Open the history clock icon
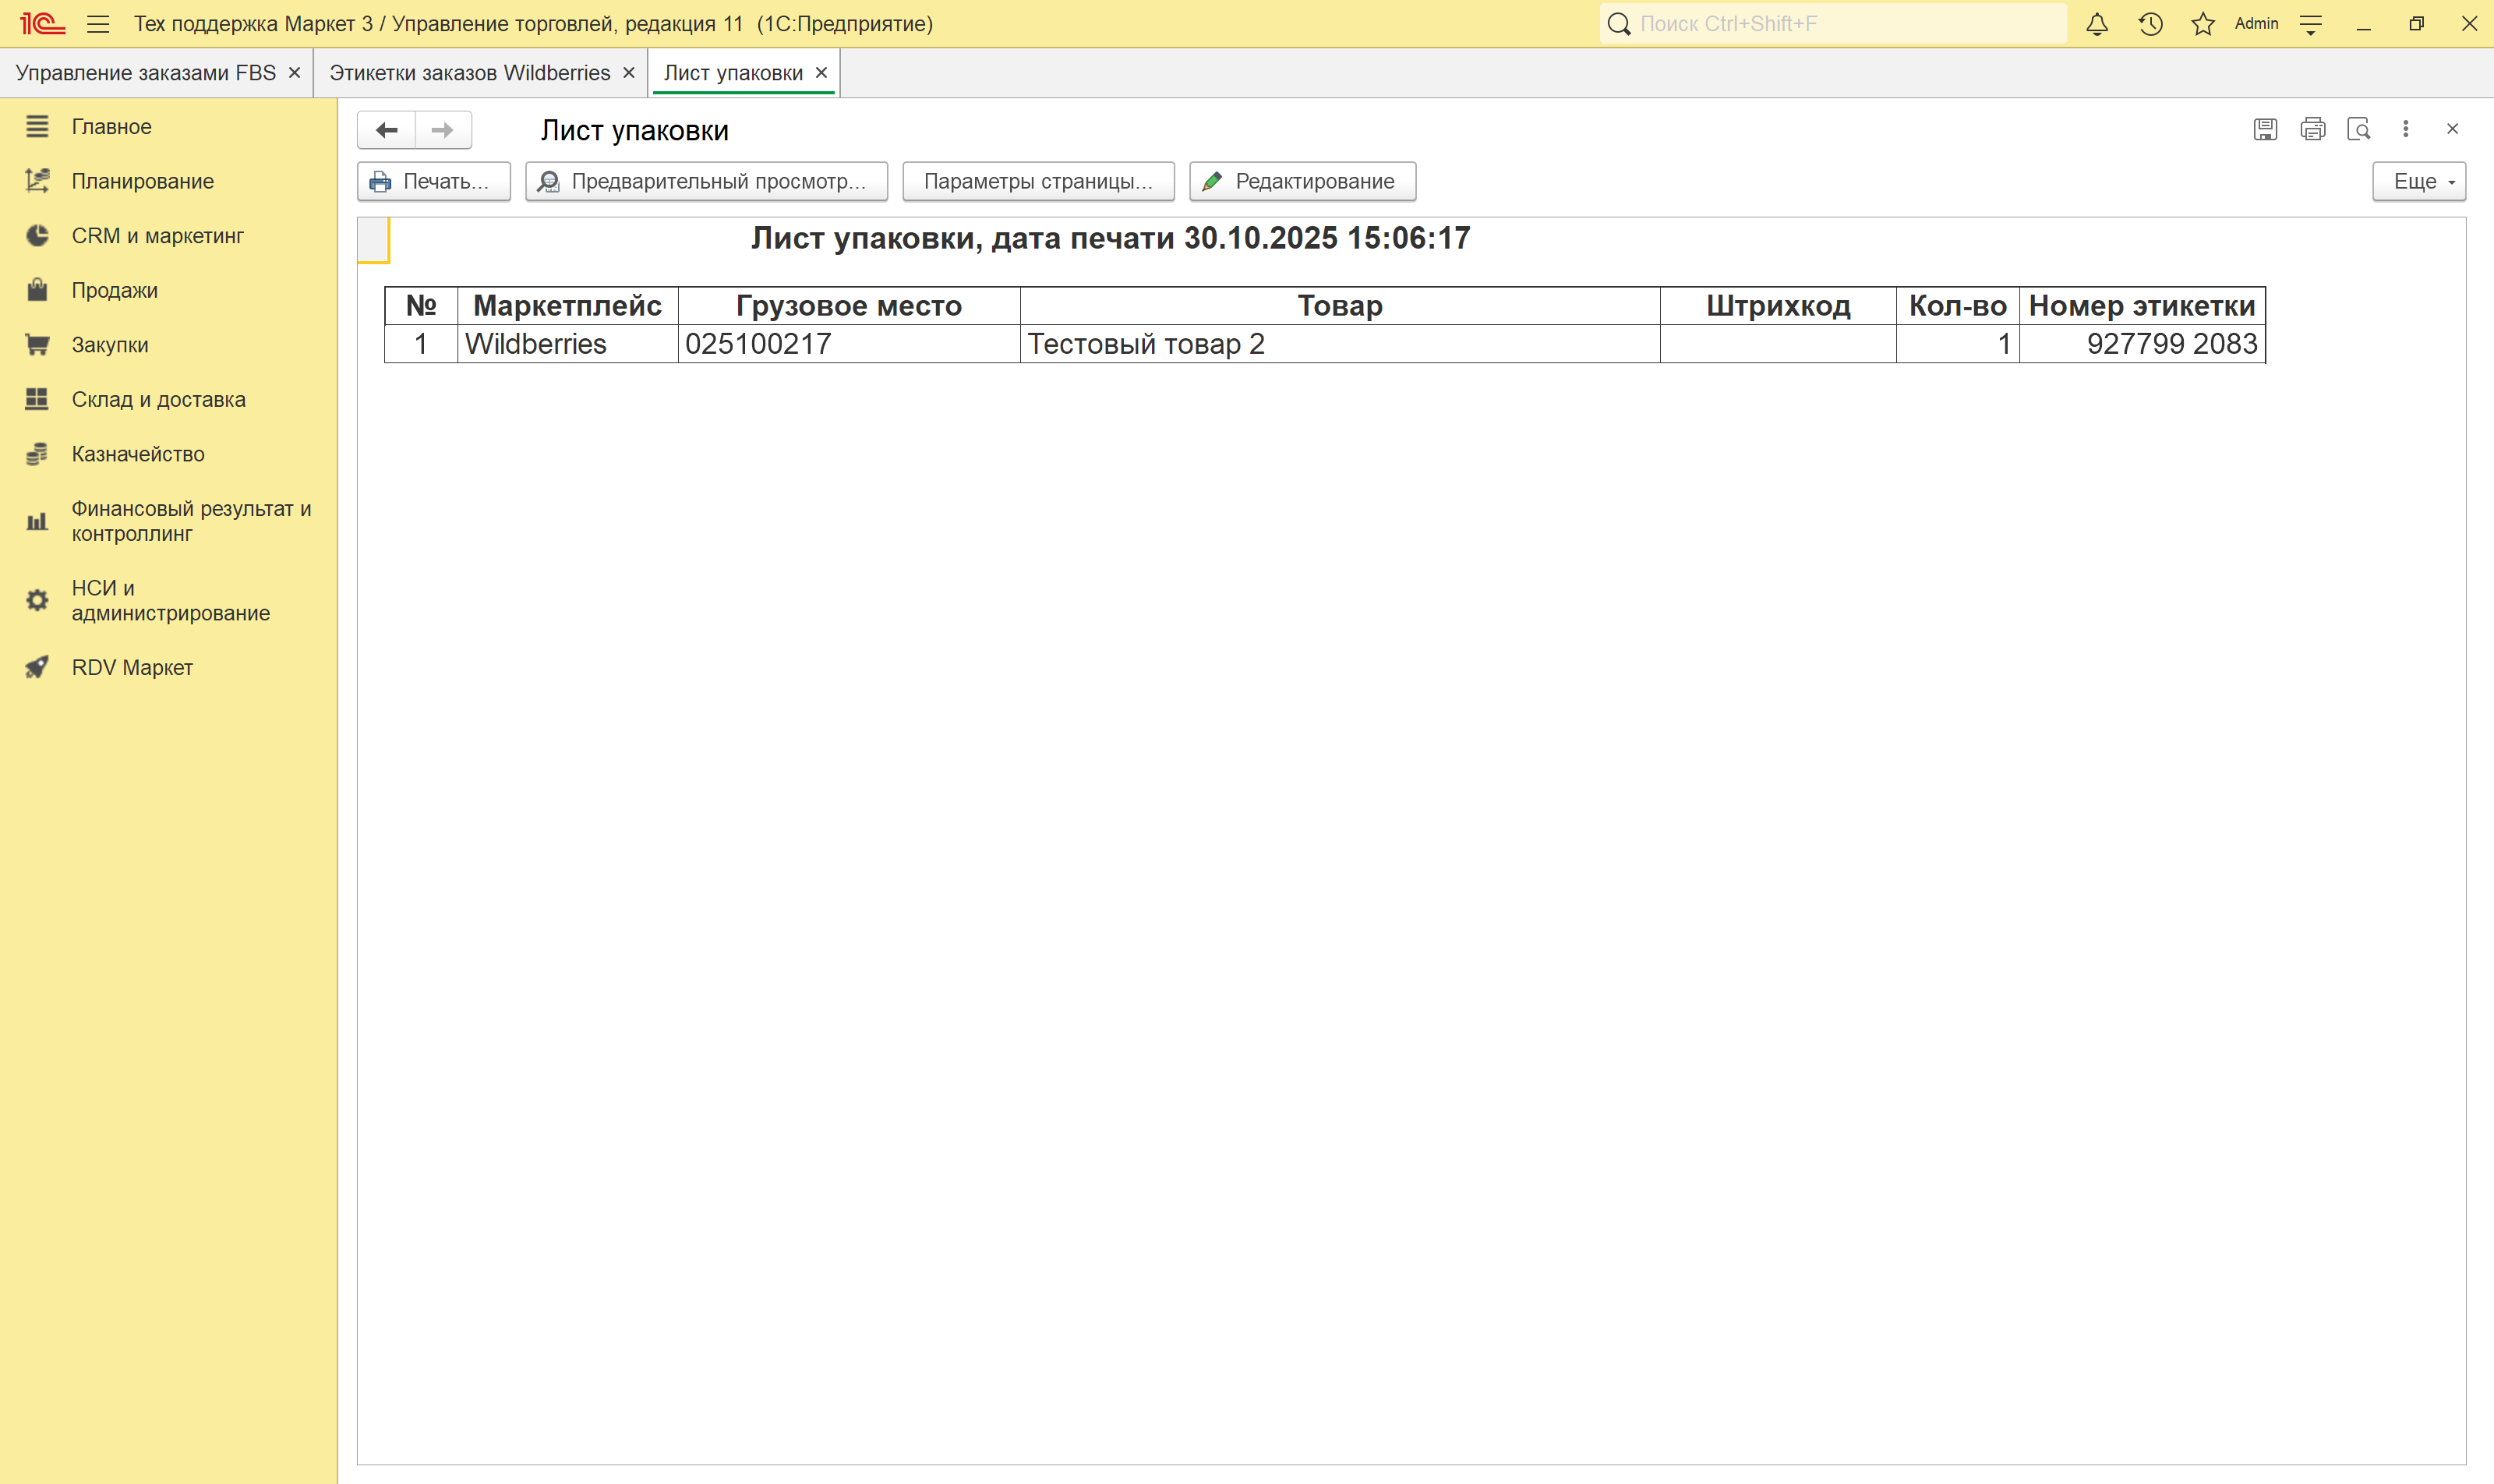Image resolution: width=2494 pixels, height=1484 pixels. coord(2150,24)
